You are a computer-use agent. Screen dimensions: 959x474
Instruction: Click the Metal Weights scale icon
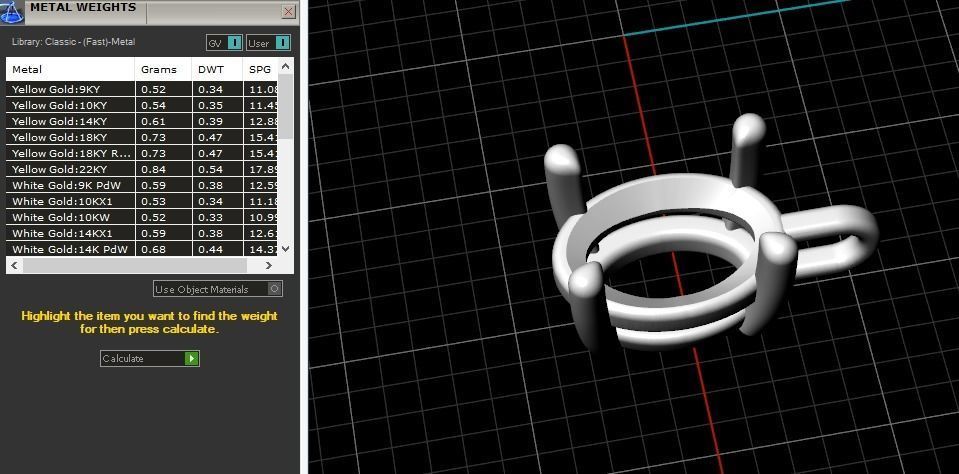[x=11, y=12]
